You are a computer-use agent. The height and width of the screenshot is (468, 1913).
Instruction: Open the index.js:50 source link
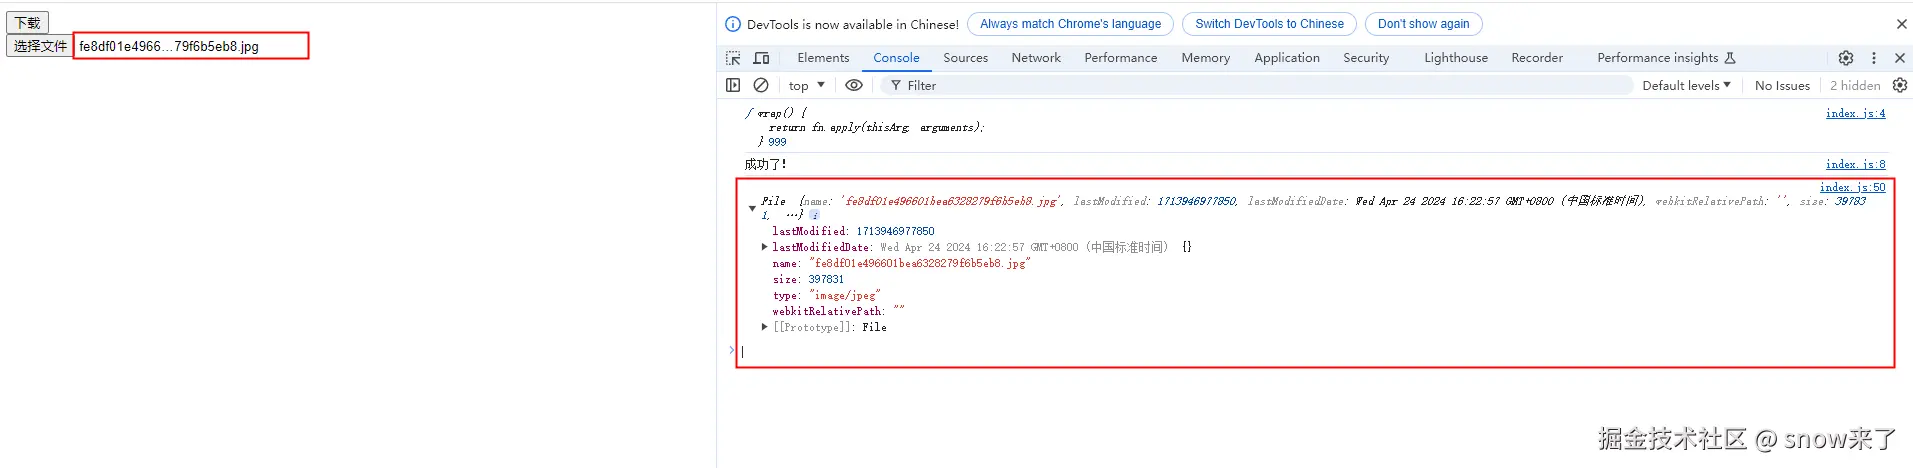(1852, 187)
